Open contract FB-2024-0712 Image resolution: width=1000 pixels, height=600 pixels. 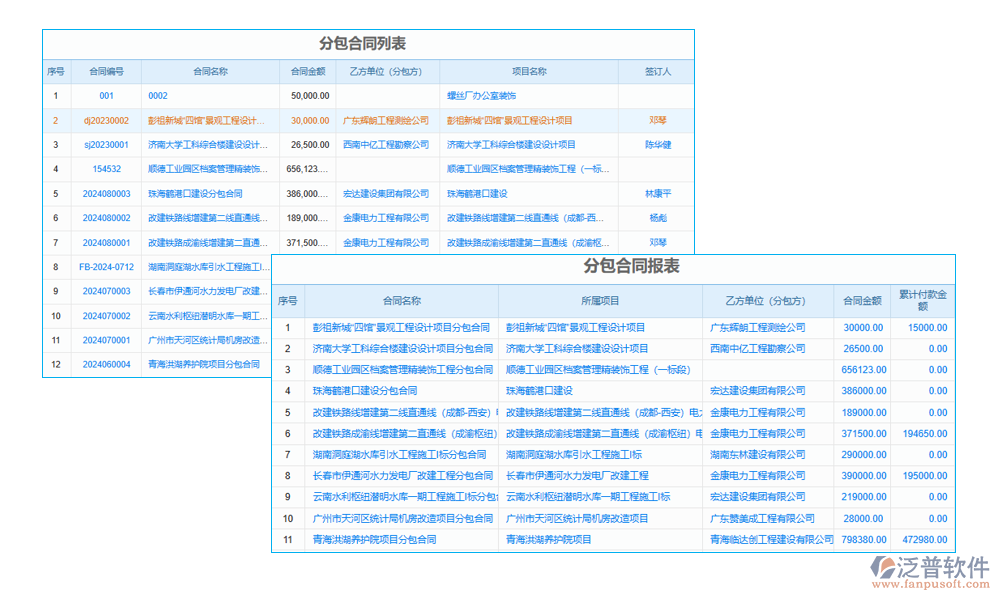[106, 267]
